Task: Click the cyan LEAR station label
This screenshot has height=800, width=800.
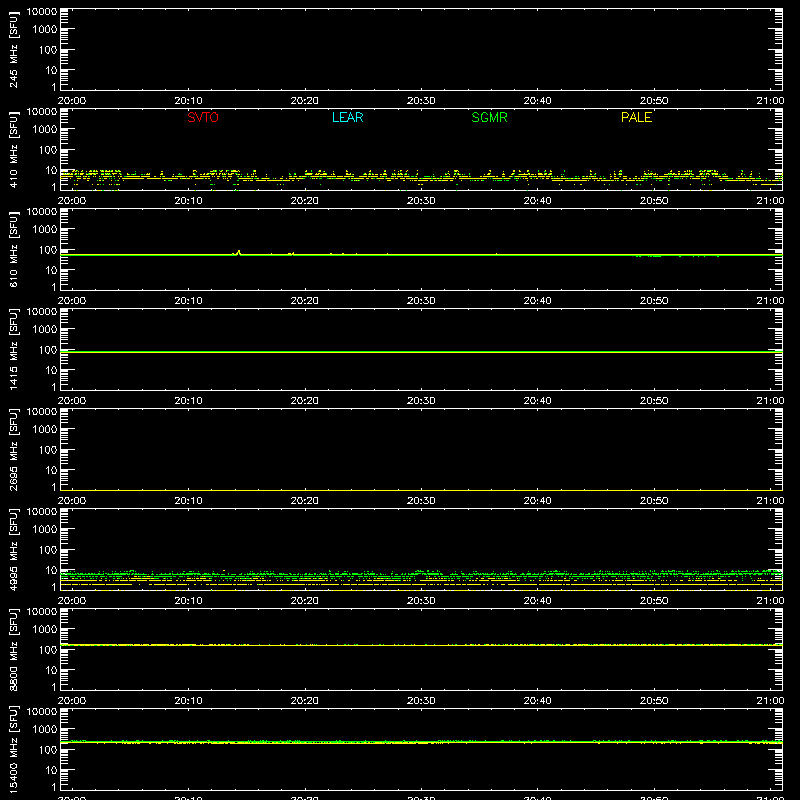Action: (x=347, y=117)
